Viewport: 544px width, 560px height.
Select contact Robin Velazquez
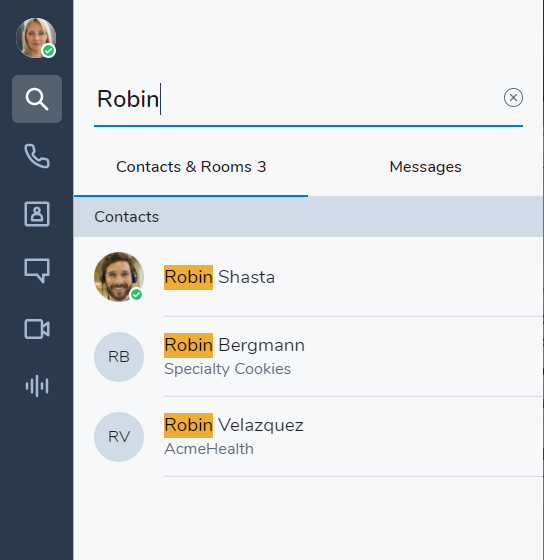tap(308, 436)
